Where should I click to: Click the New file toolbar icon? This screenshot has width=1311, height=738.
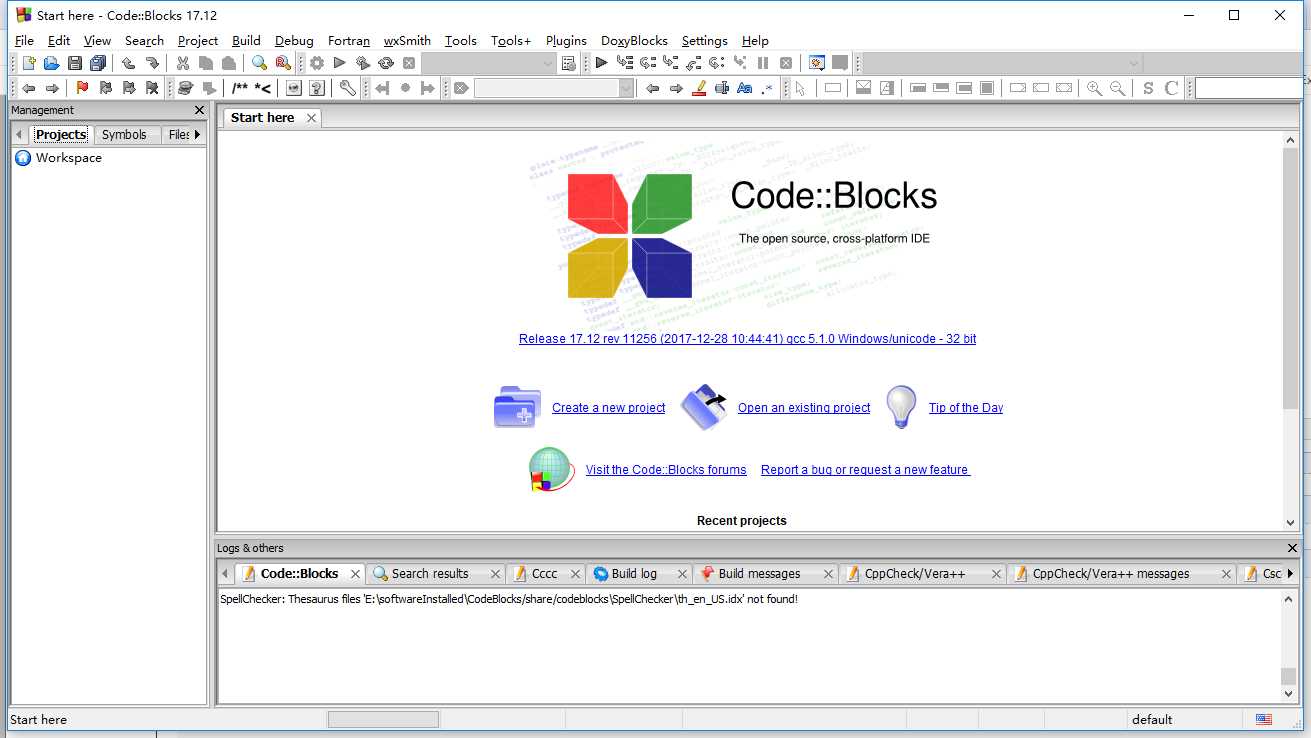point(29,63)
